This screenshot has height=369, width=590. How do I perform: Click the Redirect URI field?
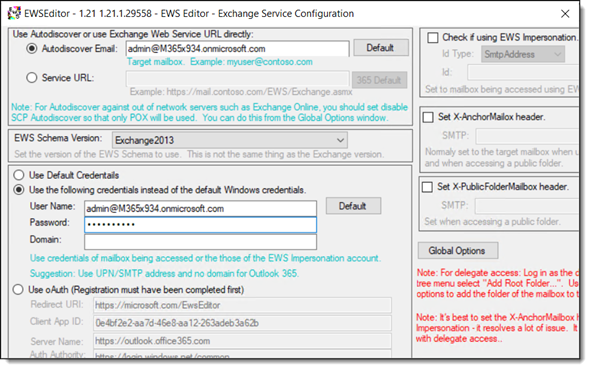coord(242,305)
